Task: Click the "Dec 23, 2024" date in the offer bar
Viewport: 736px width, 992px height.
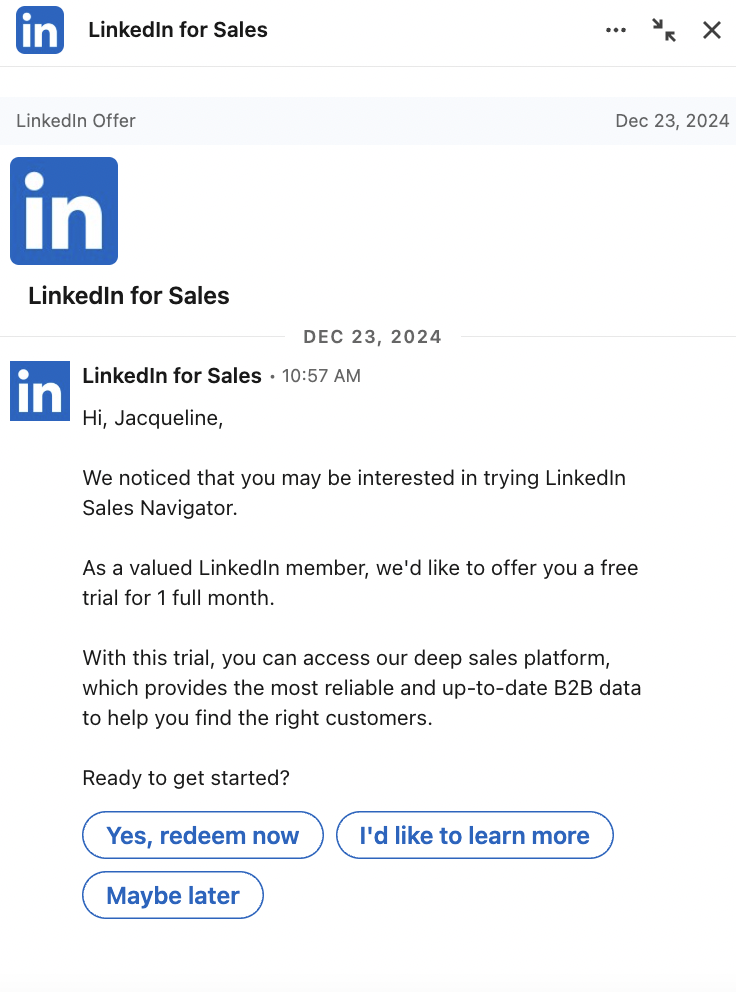Action: coord(672,121)
